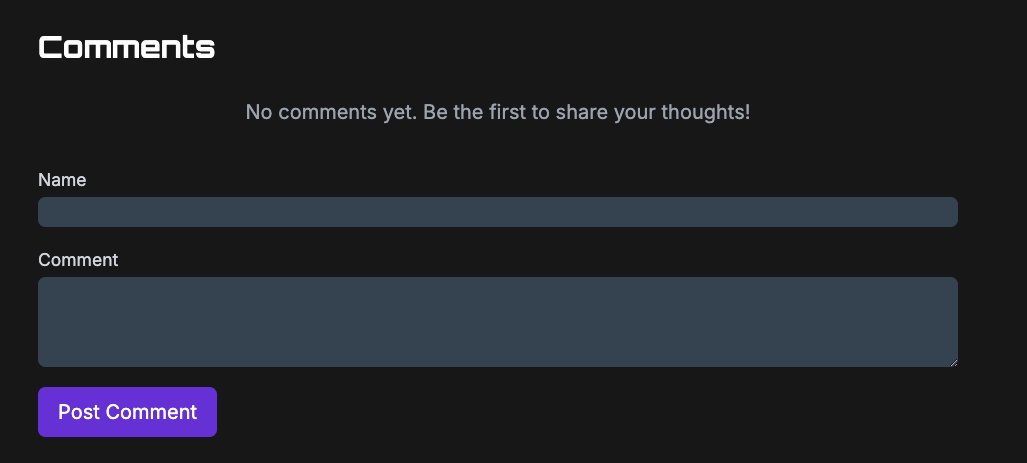
Task: Click the bold "Comments" title text
Action: pos(126,47)
